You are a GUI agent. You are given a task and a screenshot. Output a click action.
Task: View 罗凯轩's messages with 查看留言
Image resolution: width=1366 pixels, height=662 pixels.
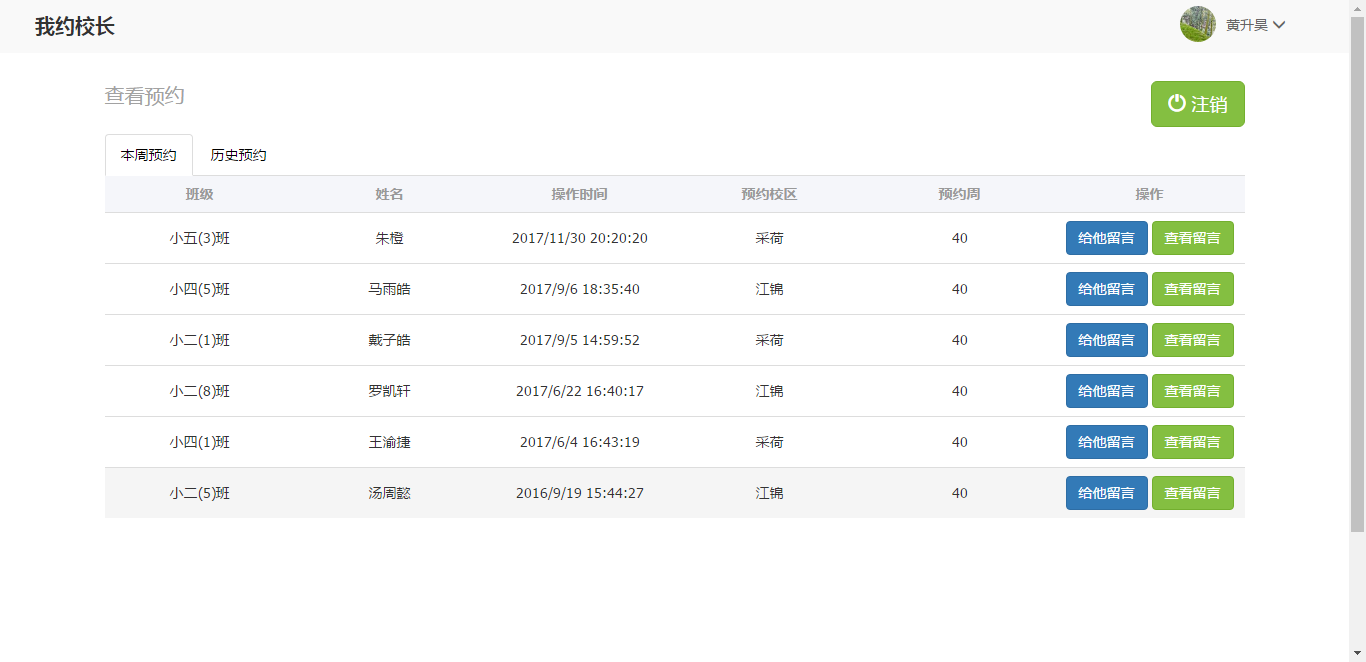tap(1192, 391)
